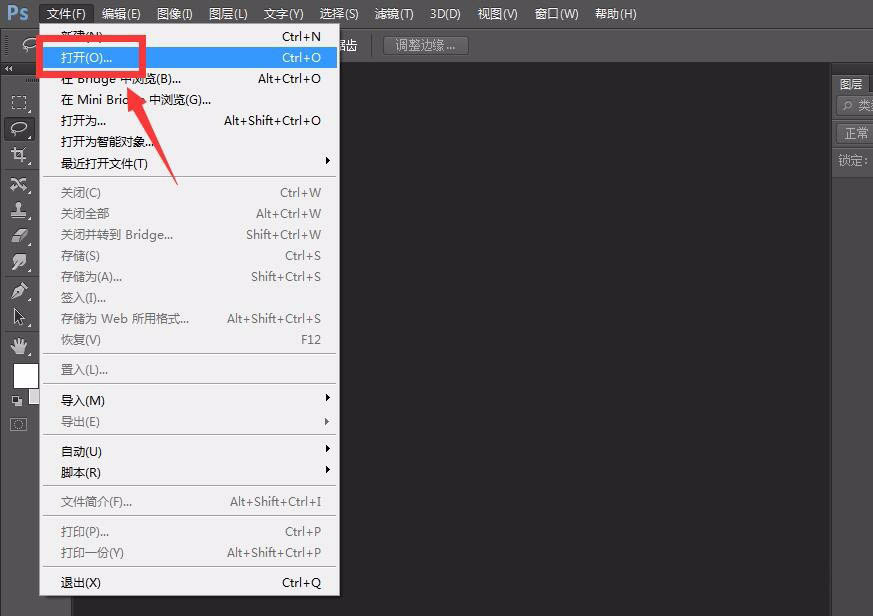Select the Path Selection arrow tool
Viewport: 873px width, 616px height.
click(x=19, y=317)
